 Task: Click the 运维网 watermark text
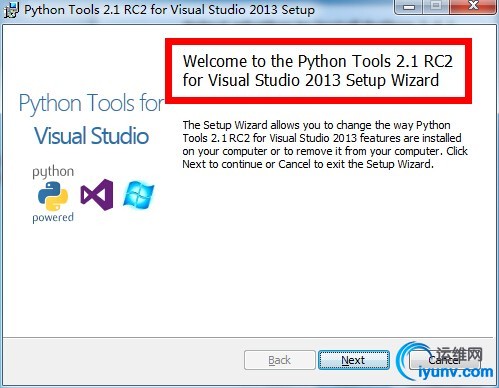460,355
